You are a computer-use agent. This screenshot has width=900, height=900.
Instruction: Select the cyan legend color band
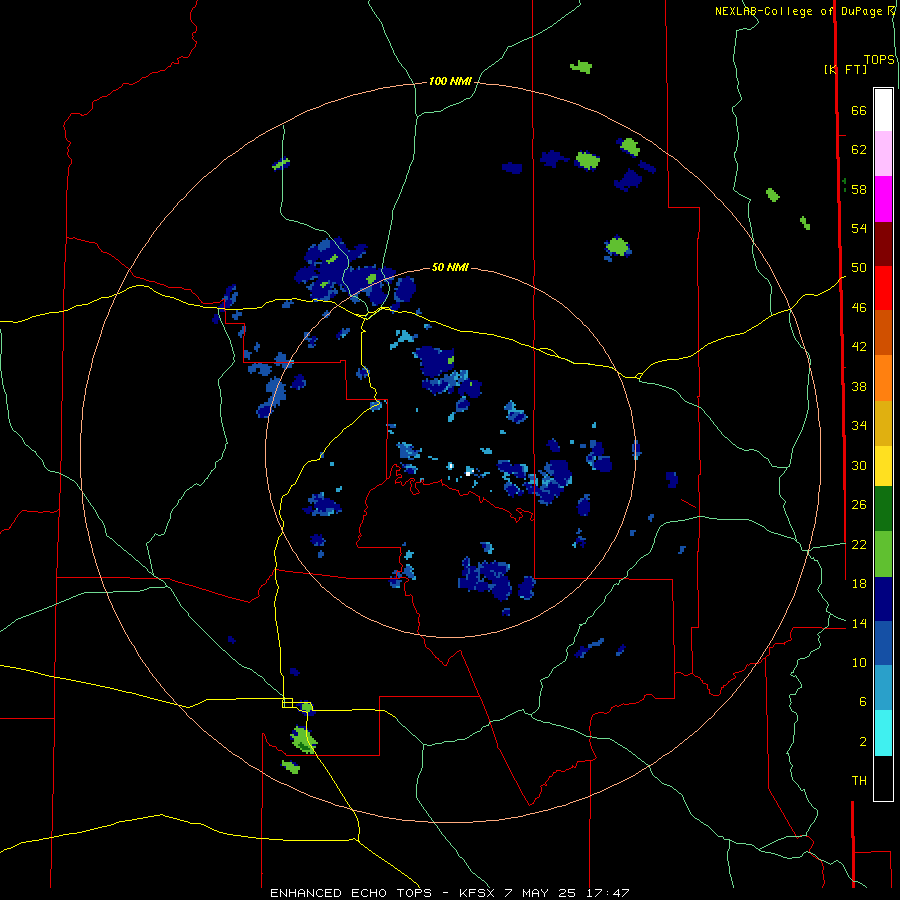[883, 733]
